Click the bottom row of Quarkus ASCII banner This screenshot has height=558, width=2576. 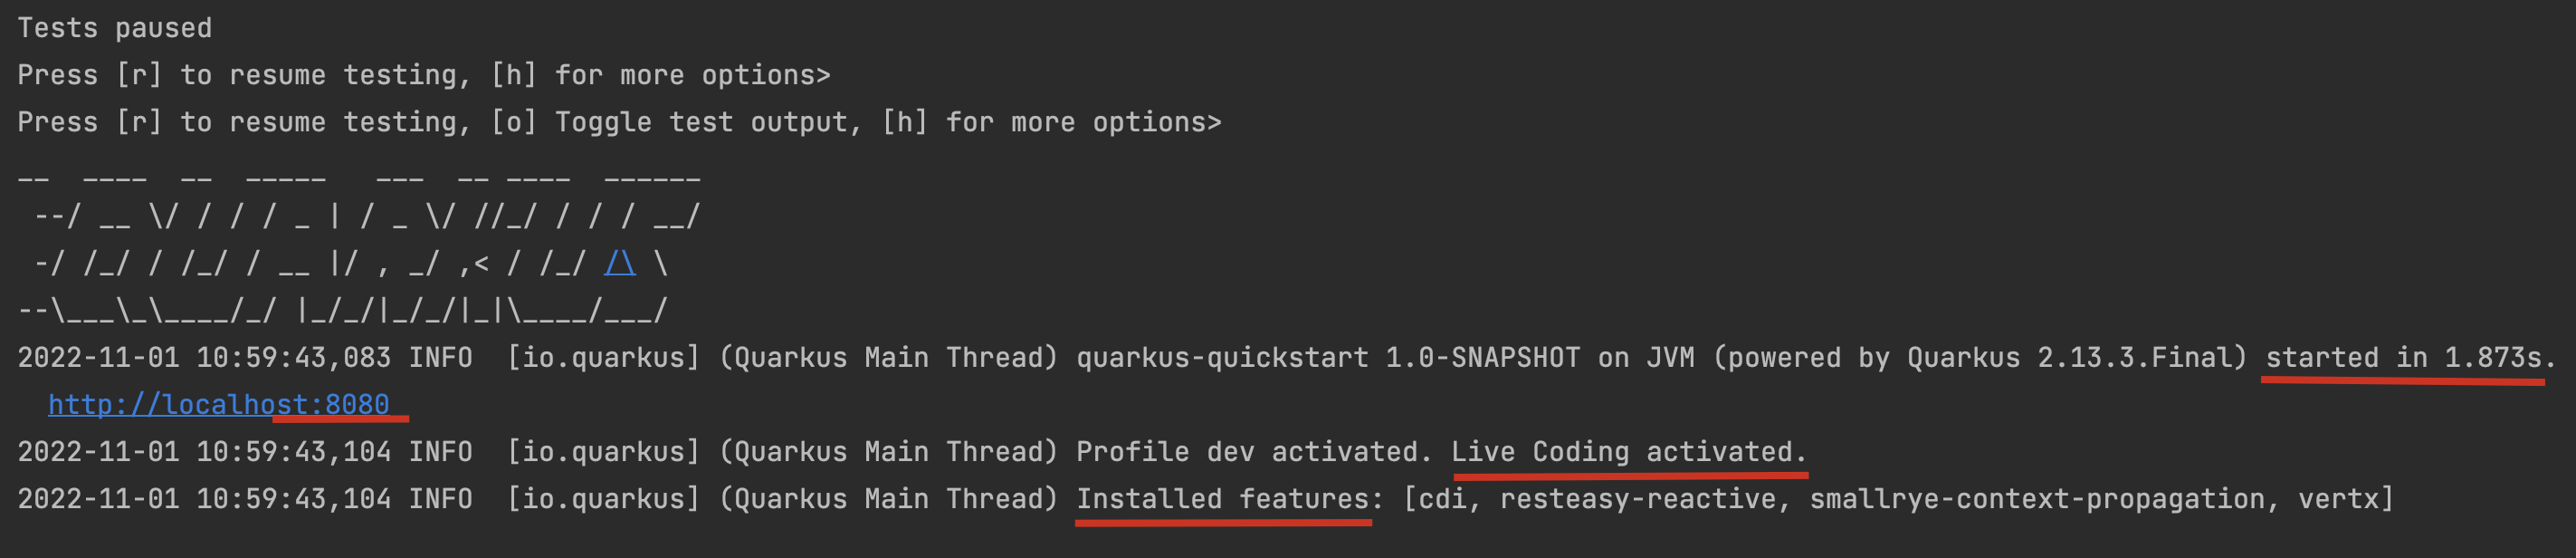[342, 310]
